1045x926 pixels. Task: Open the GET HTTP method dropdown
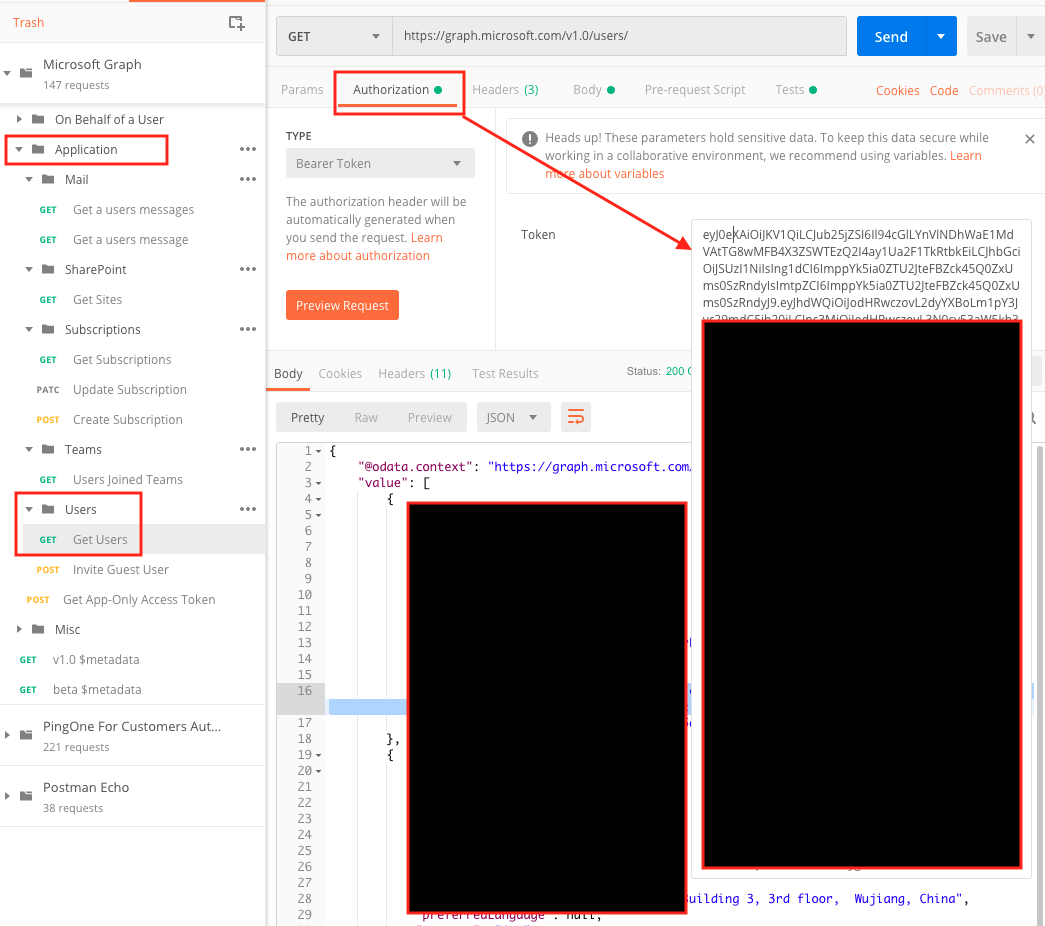(335, 37)
